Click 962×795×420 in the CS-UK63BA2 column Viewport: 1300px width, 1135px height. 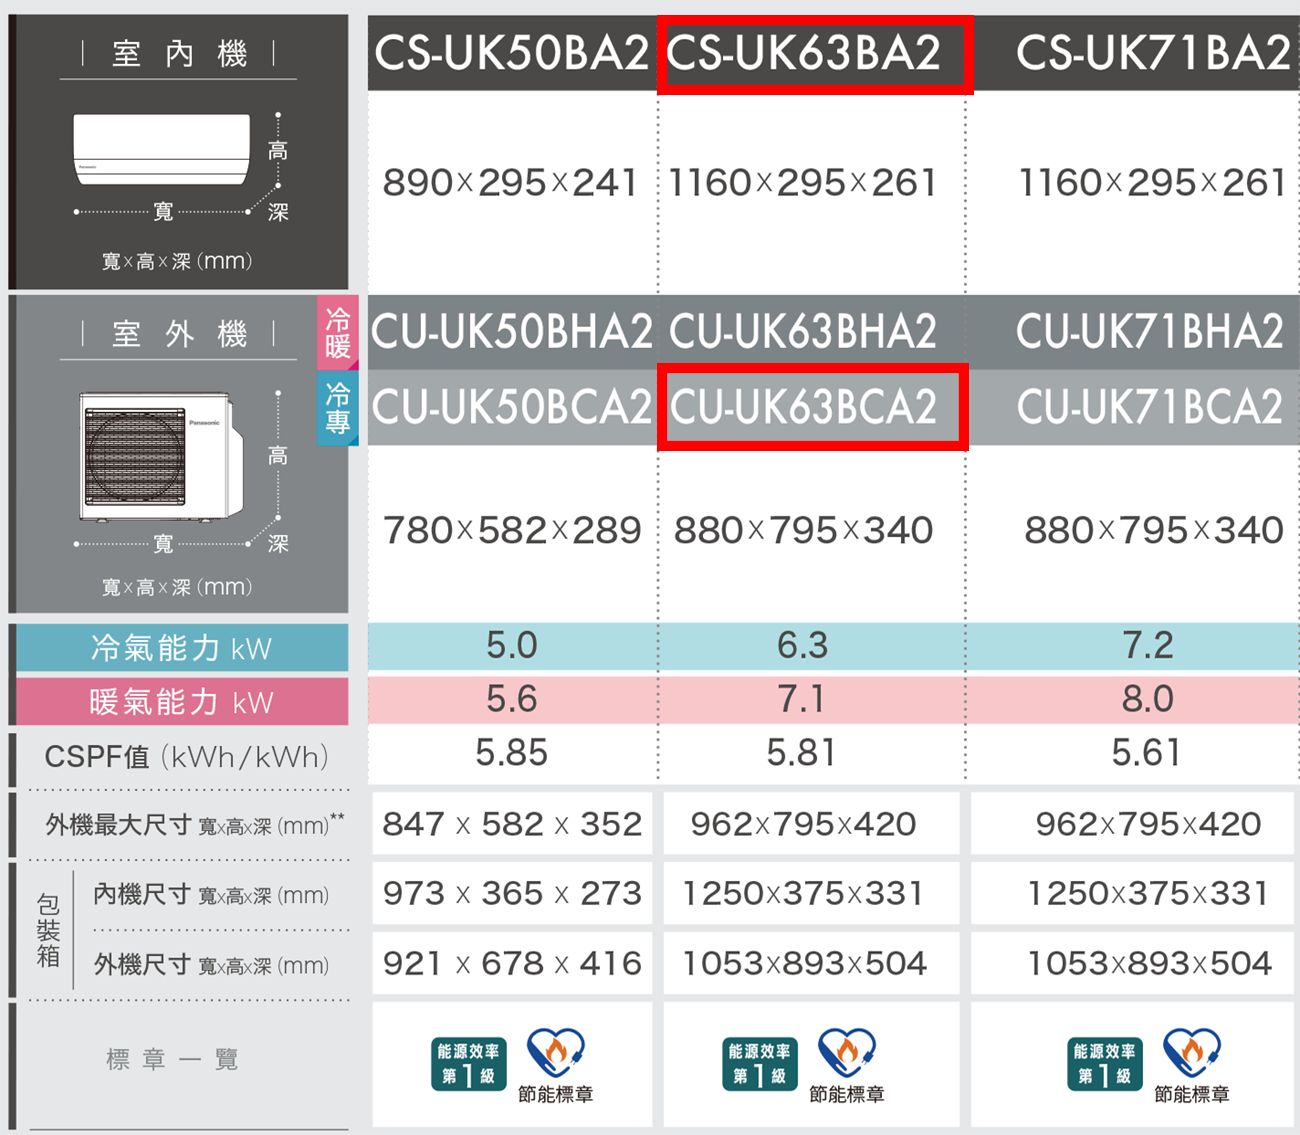click(x=803, y=824)
